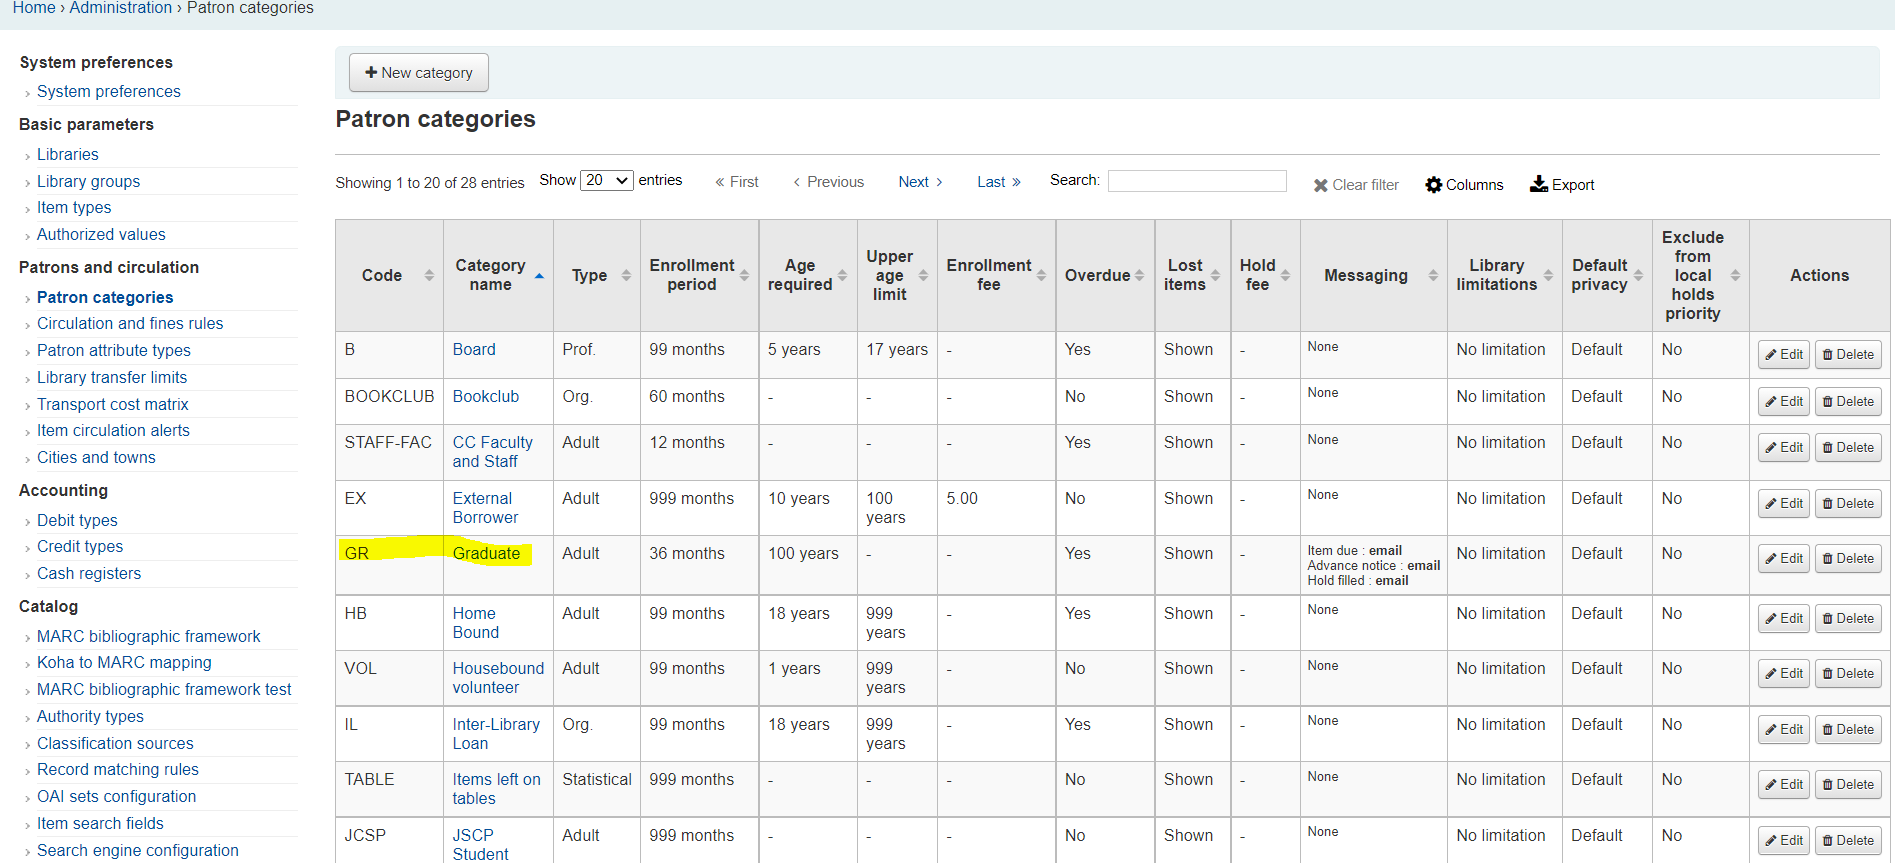Open Patron attribute types link
The image size is (1895, 863).
(x=114, y=351)
